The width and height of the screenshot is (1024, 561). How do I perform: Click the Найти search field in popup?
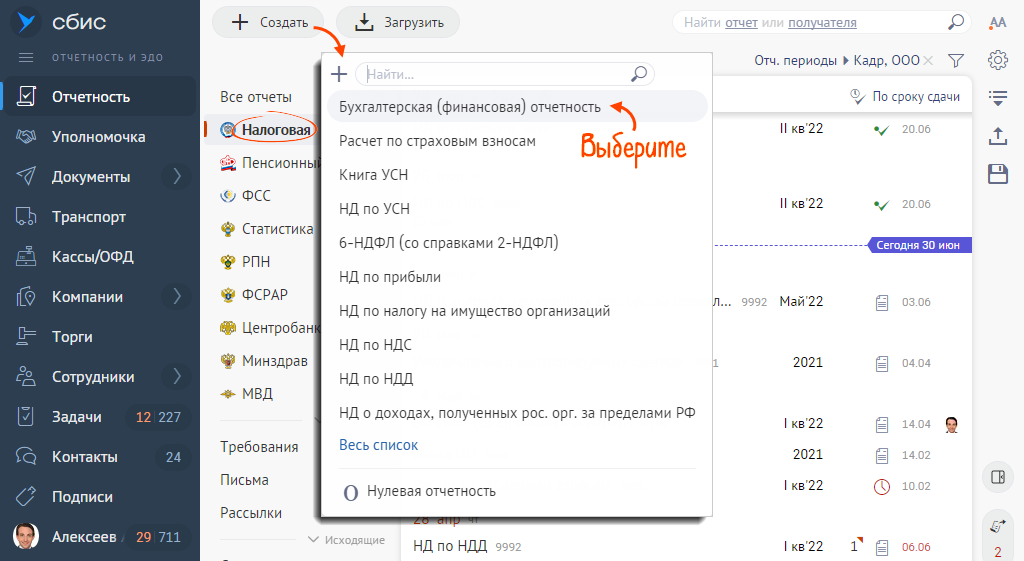click(495, 74)
